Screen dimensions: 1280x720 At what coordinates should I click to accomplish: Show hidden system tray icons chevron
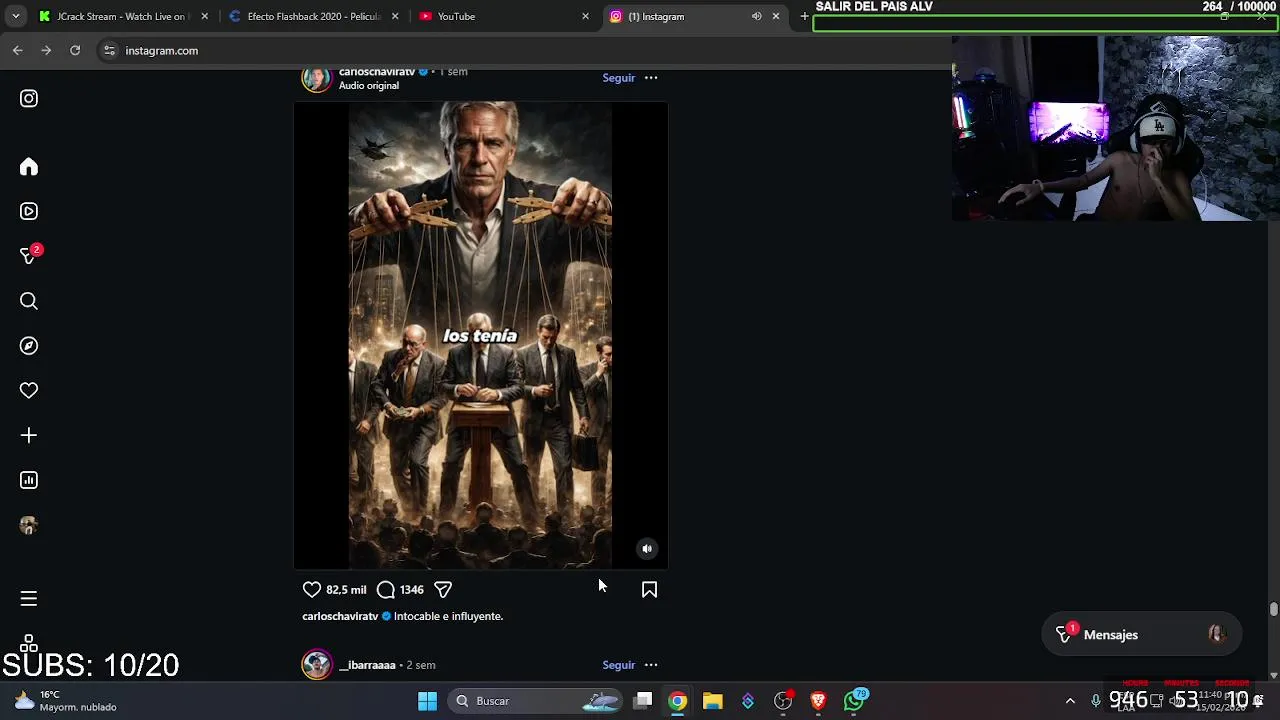(x=1070, y=701)
